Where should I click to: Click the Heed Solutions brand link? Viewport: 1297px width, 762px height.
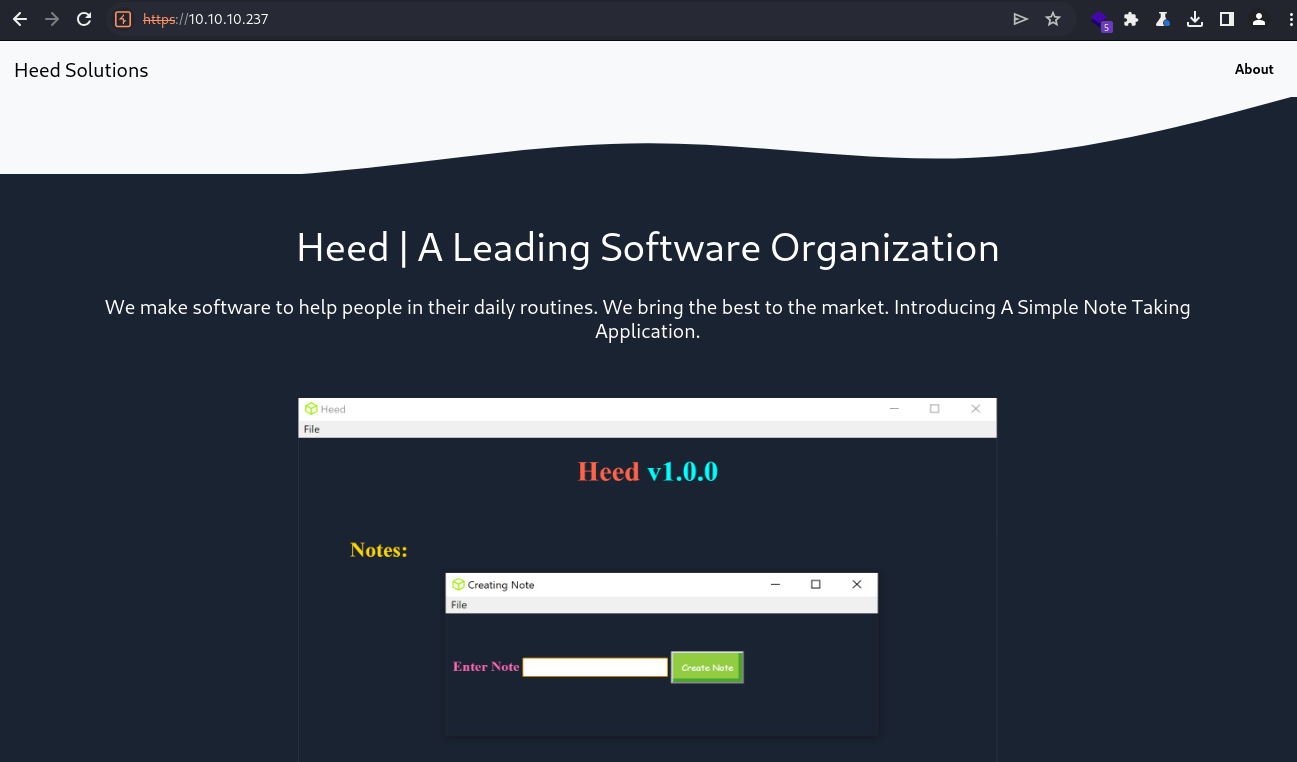(81, 70)
